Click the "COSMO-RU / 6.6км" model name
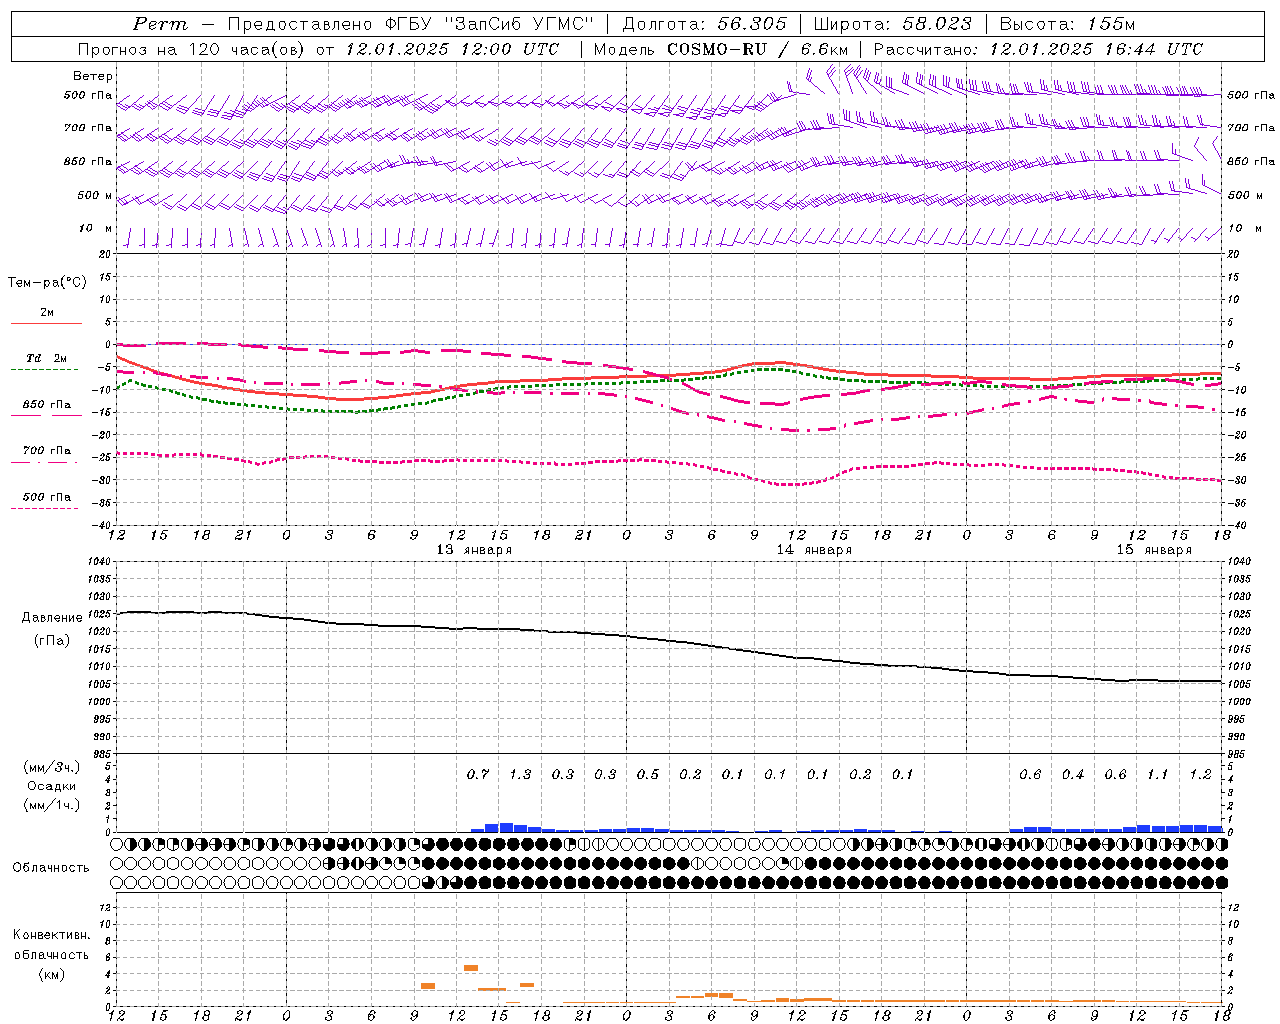Viewport: 1280px width, 1024px height. click(757, 49)
